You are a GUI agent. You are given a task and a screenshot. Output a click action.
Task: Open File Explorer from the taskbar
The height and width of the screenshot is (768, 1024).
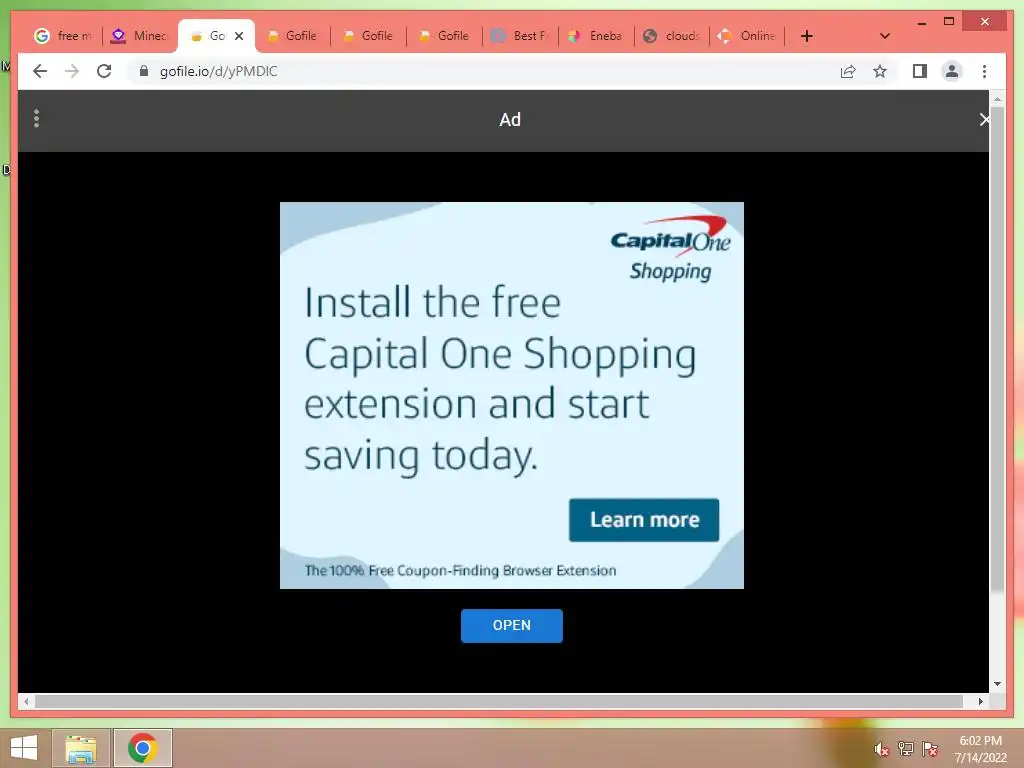pyautogui.click(x=81, y=748)
